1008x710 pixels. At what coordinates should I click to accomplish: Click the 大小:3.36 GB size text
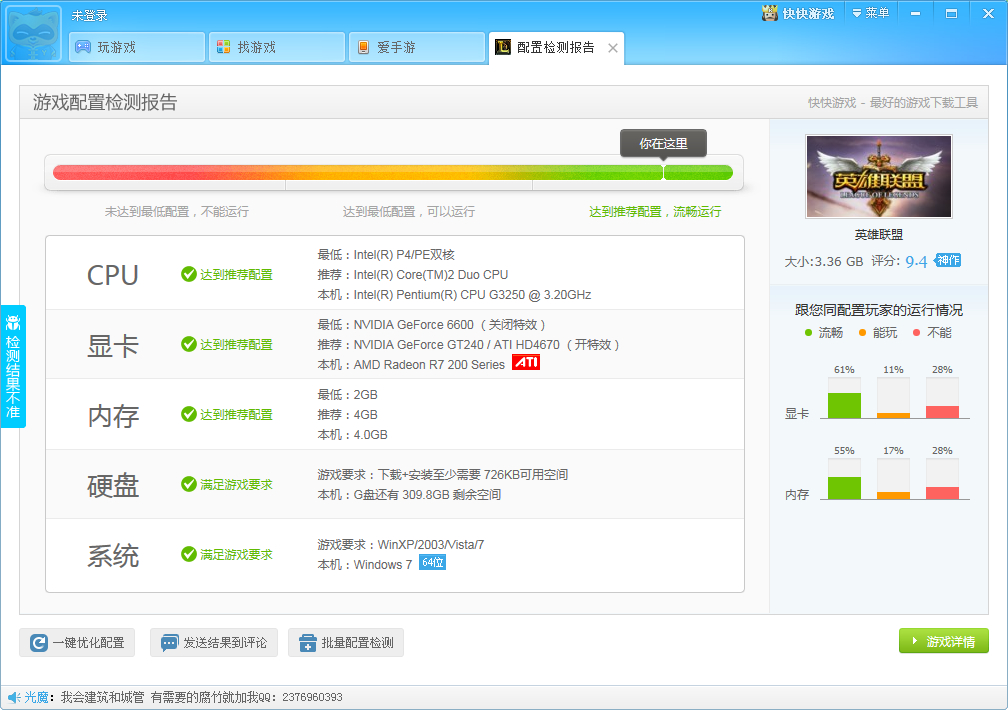pyautogui.click(x=824, y=262)
